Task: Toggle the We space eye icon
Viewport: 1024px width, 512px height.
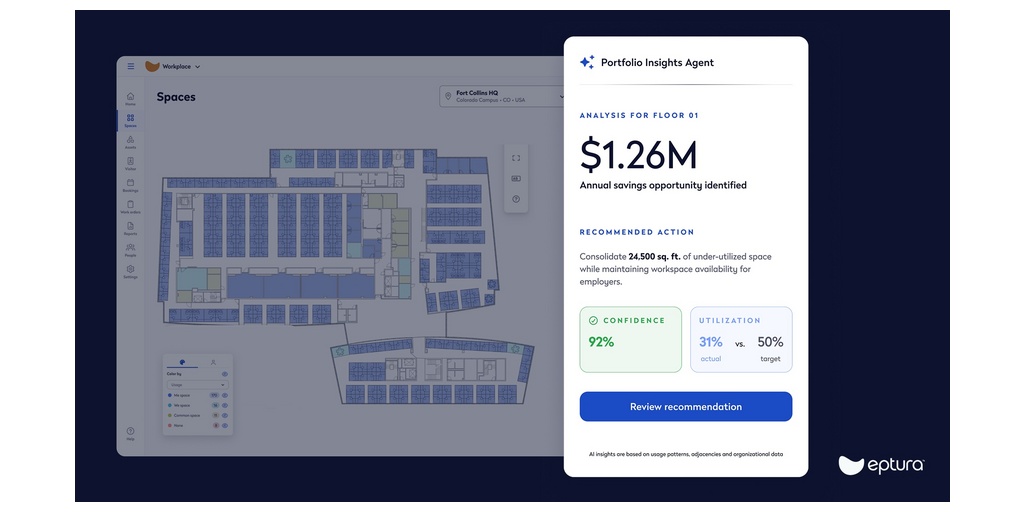Action: (x=225, y=406)
